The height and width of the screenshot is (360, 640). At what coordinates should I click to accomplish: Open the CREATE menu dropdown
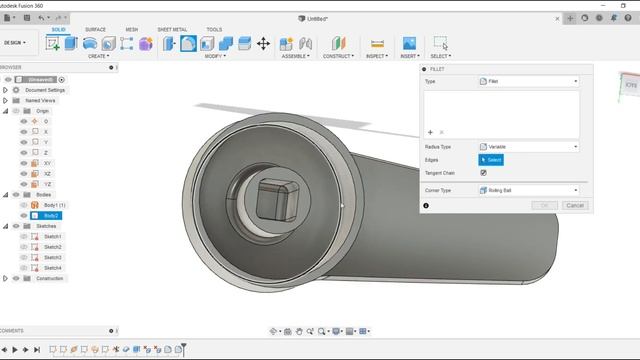click(x=99, y=56)
